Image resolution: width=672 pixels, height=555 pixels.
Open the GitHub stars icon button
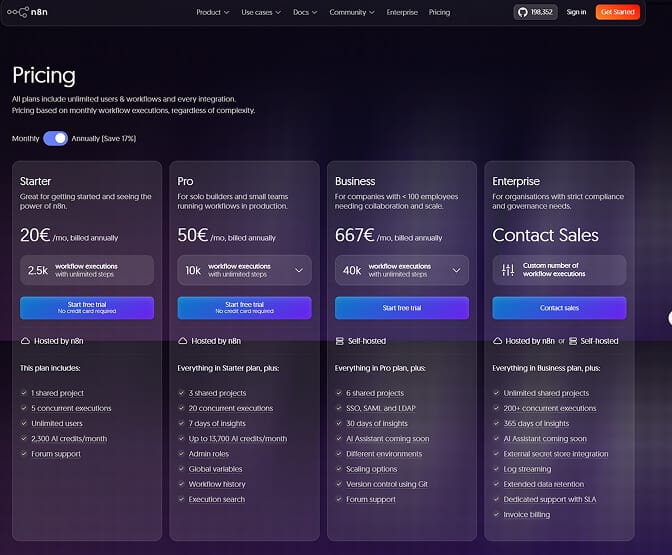tap(535, 12)
